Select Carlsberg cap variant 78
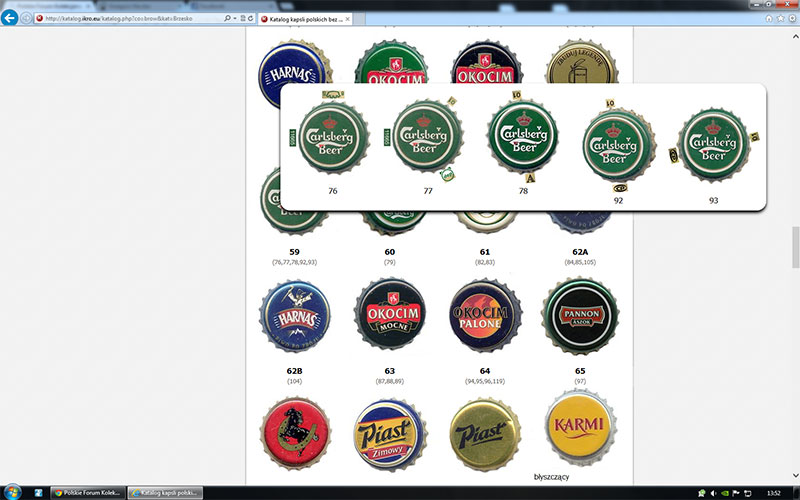Viewport: 800px width, 500px height. coord(521,136)
